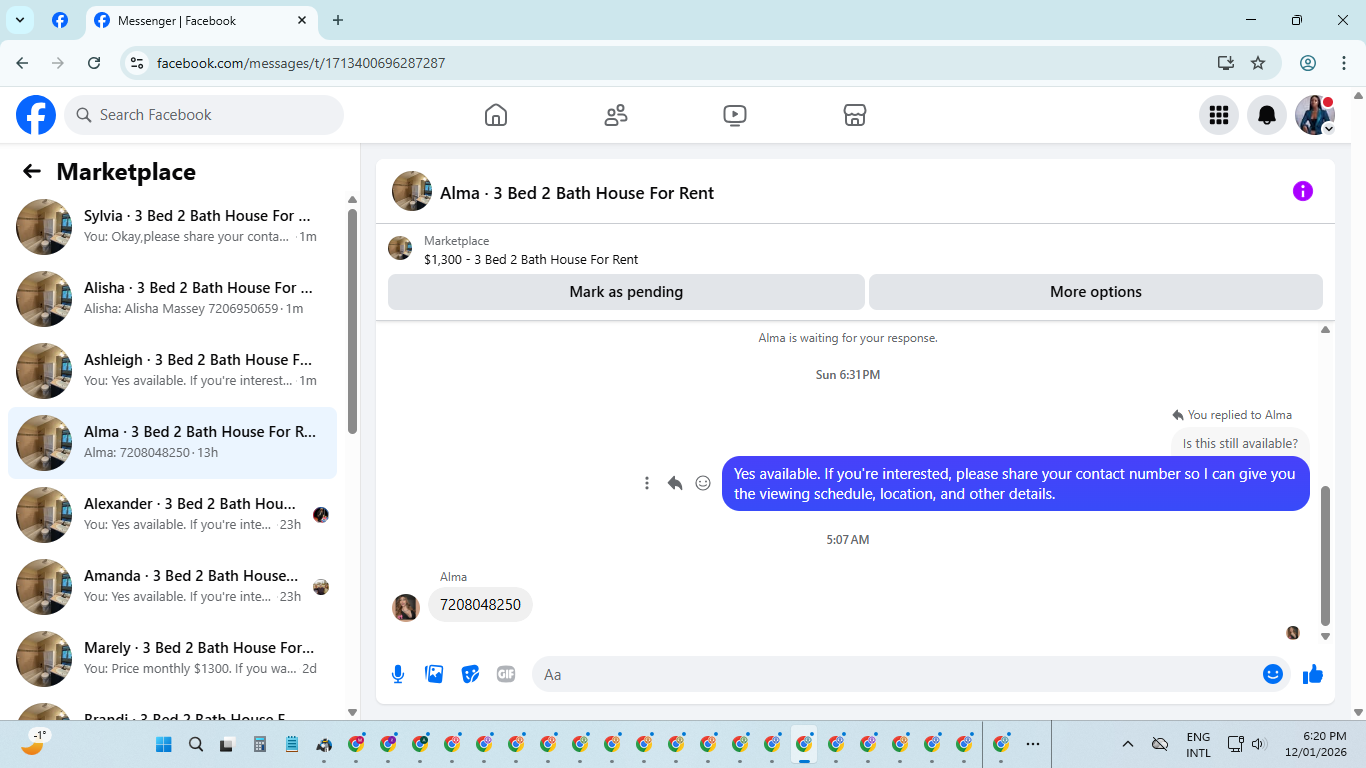Open Chrome profile icon
This screenshot has width=1366, height=768.
coord(1308,63)
